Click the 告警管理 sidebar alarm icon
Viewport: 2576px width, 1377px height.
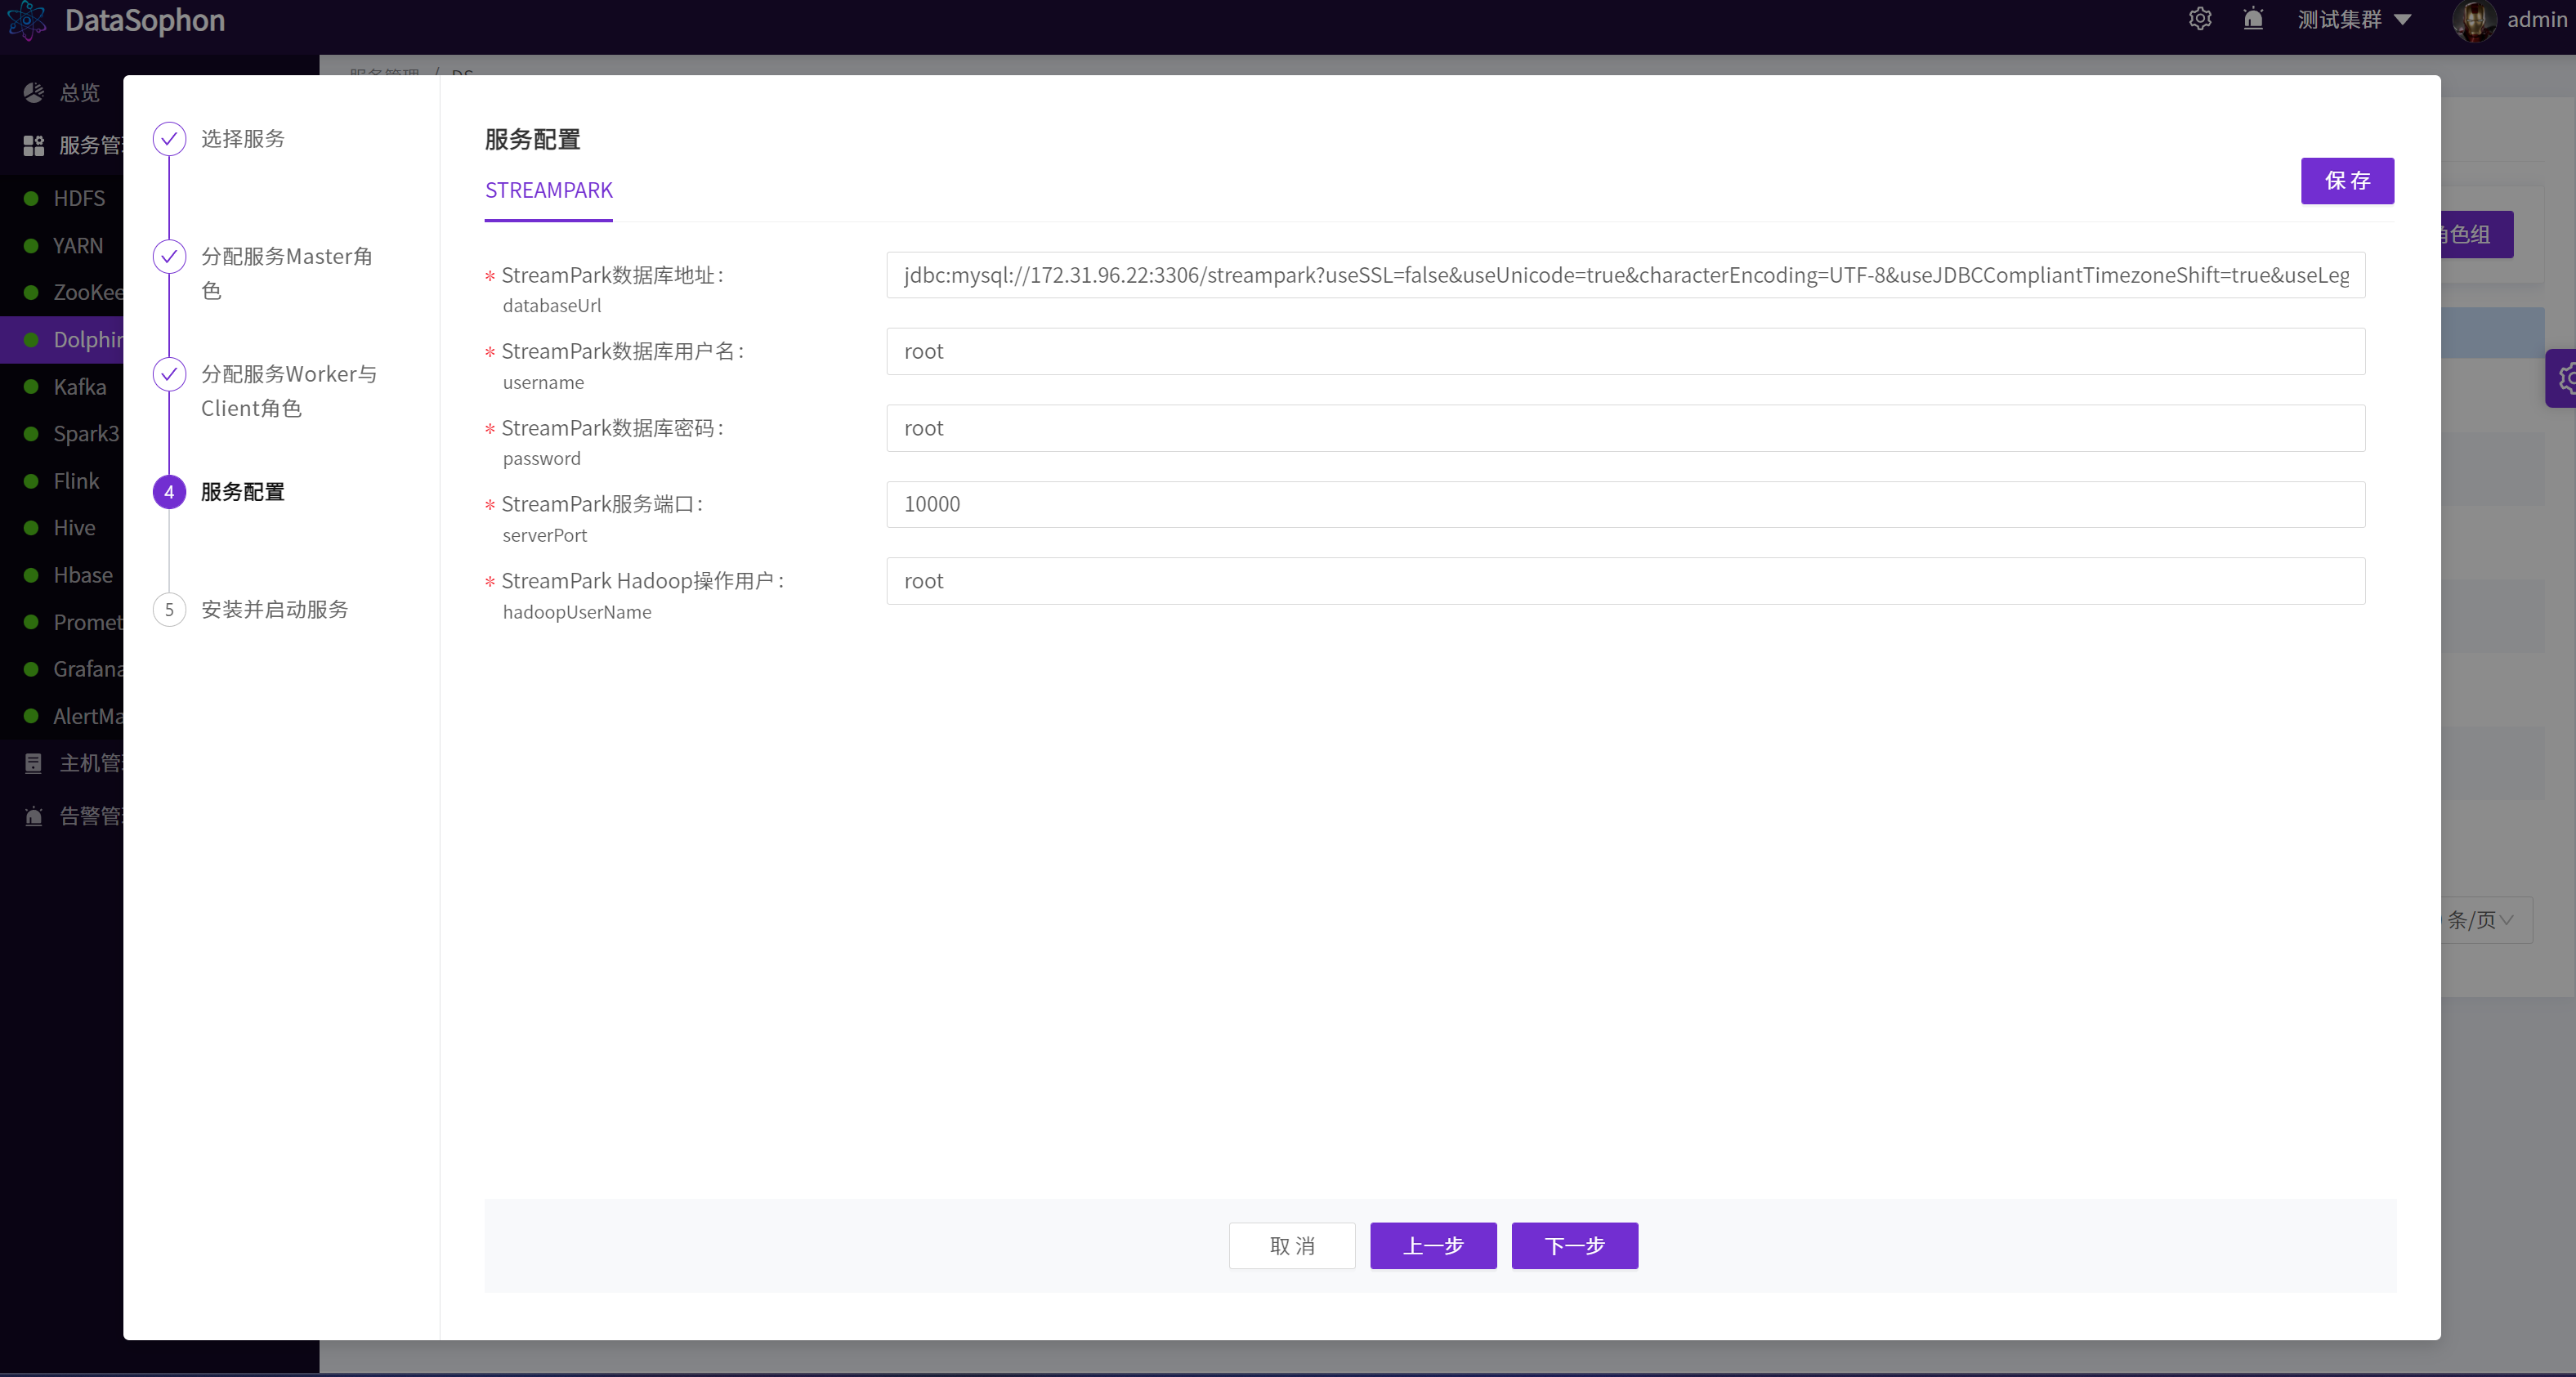[33, 816]
